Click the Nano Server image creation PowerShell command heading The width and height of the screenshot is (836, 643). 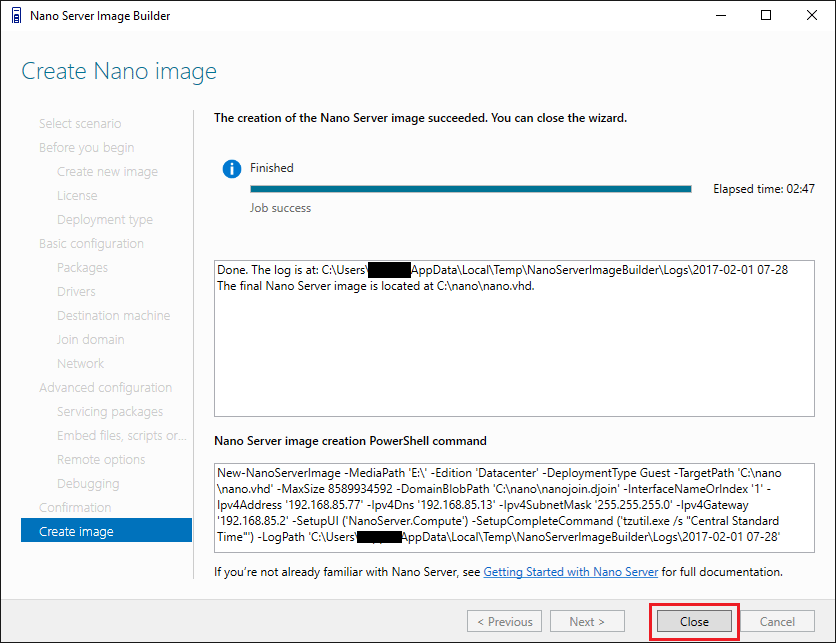pyautogui.click(x=350, y=441)
